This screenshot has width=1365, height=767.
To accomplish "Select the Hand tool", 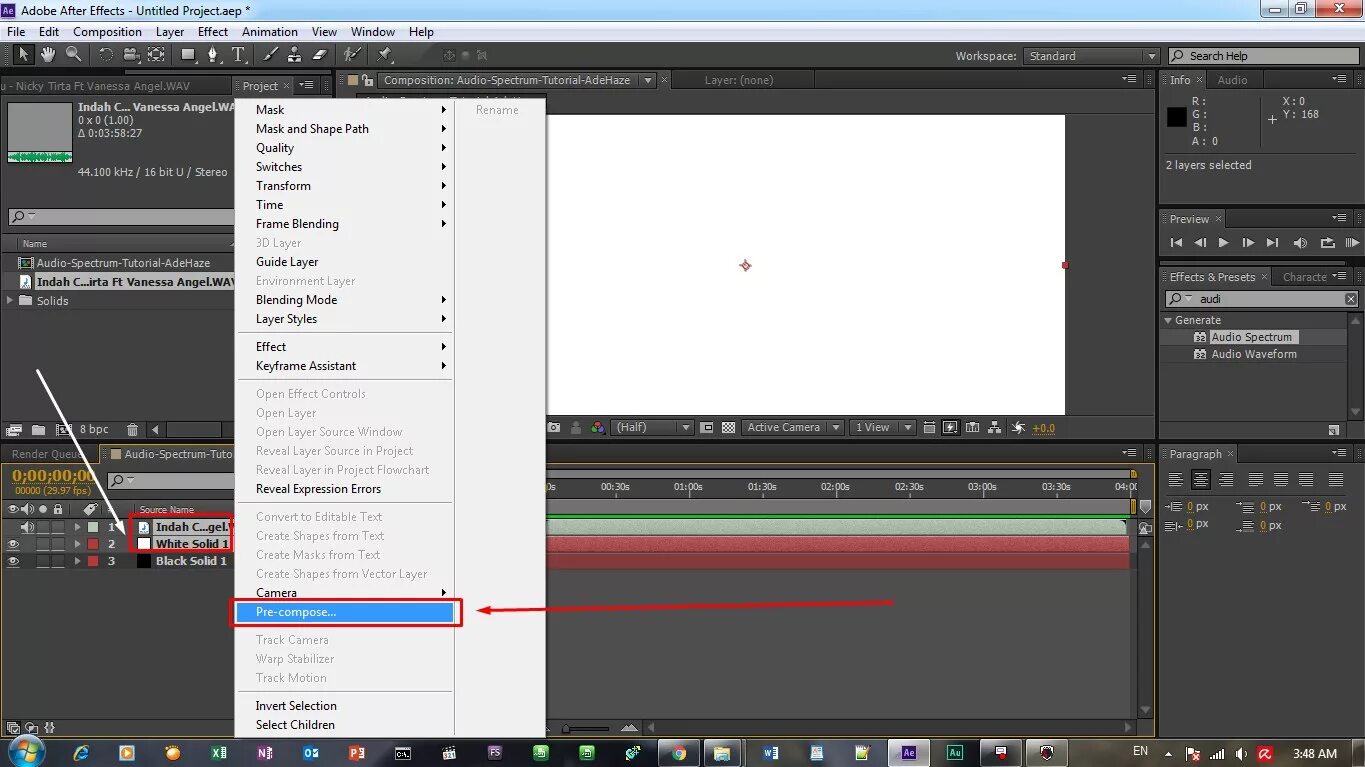I will [48, 54].
